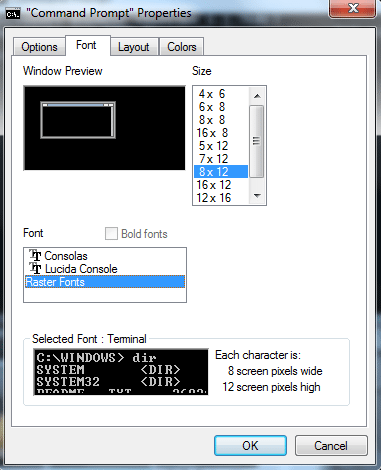The width and height of the screenshot is (381, 470).
Task: Confirm with the OK button
Action: (x=250, y=445)
